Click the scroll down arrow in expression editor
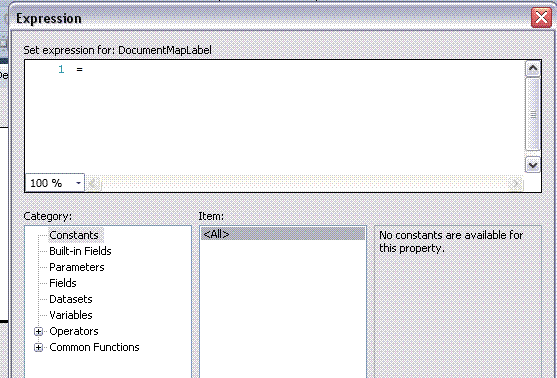This screenshot has width=557, height=378. point(532,165)
